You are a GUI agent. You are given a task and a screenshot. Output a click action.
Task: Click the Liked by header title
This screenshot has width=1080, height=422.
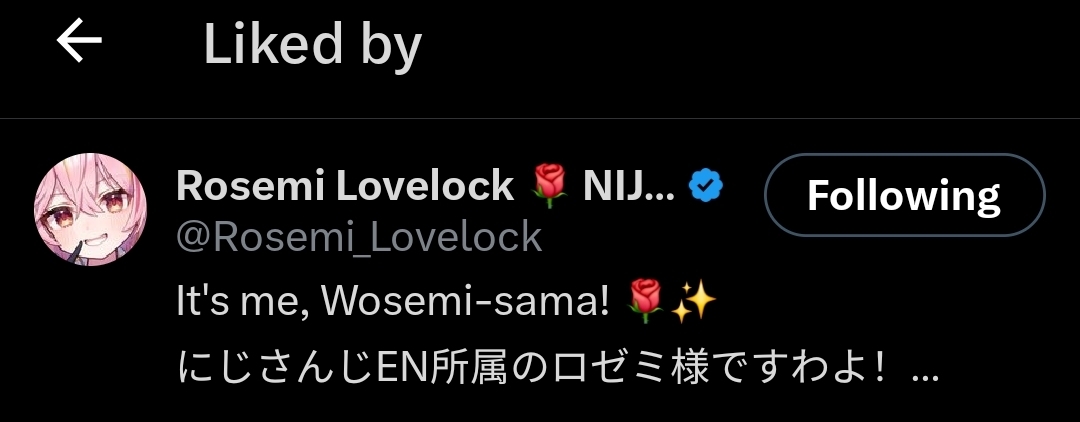[x=313, y=45]
